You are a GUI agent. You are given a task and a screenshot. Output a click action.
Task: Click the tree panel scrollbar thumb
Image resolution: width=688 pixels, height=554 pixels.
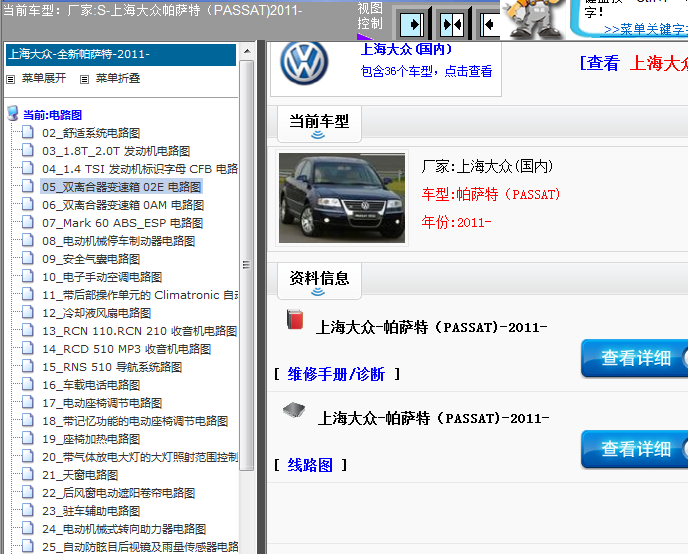pyautogui.click(x=247, y=265)
